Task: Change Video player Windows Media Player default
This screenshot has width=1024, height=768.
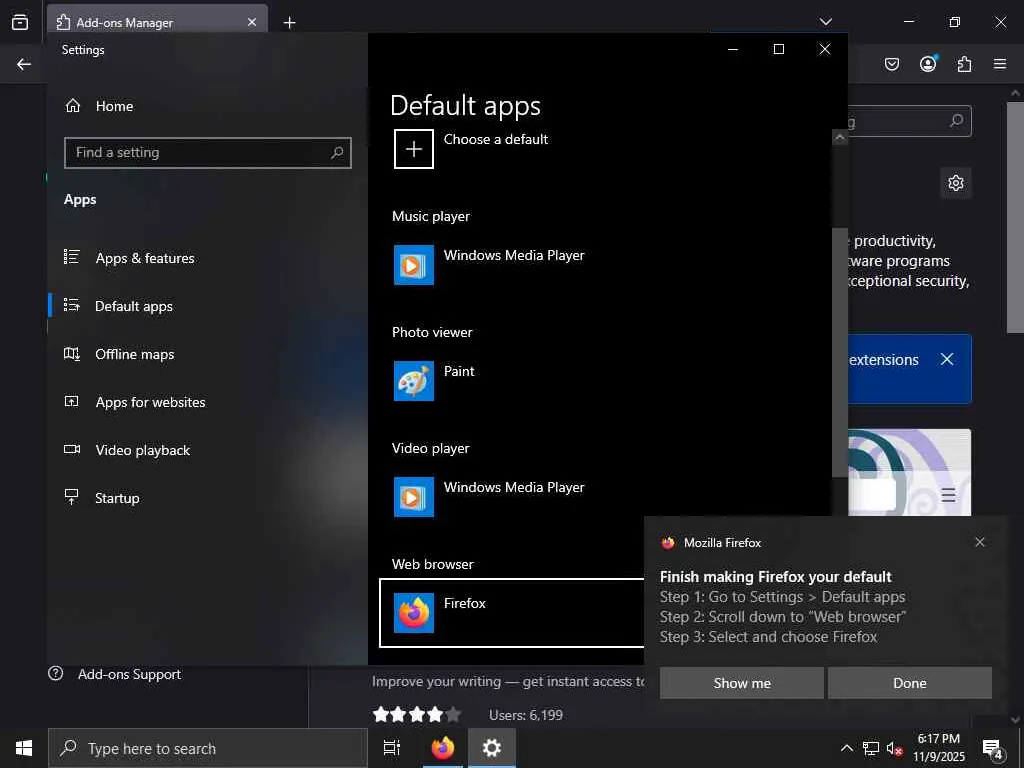Action: point(490,497)
